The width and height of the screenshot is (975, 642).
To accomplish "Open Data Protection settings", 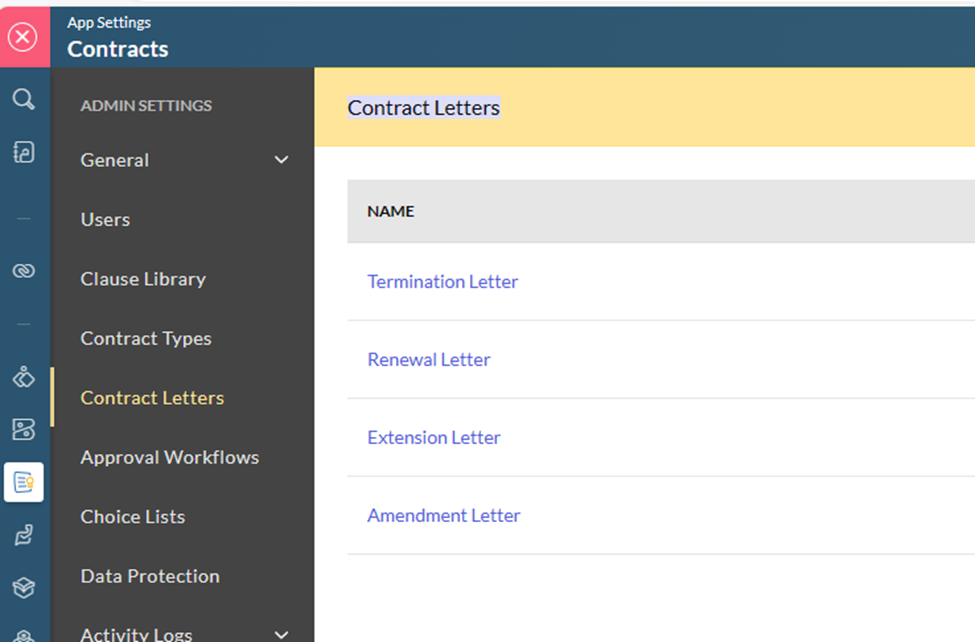I will [x=150, y=576].
